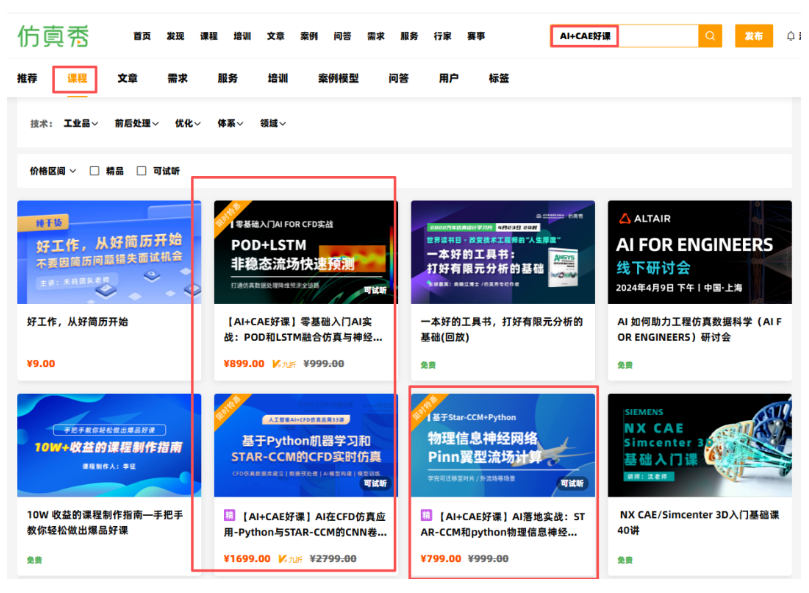Switch to the 问答 tab
This screenshot has height=593, width=809.
pos(398,78)
